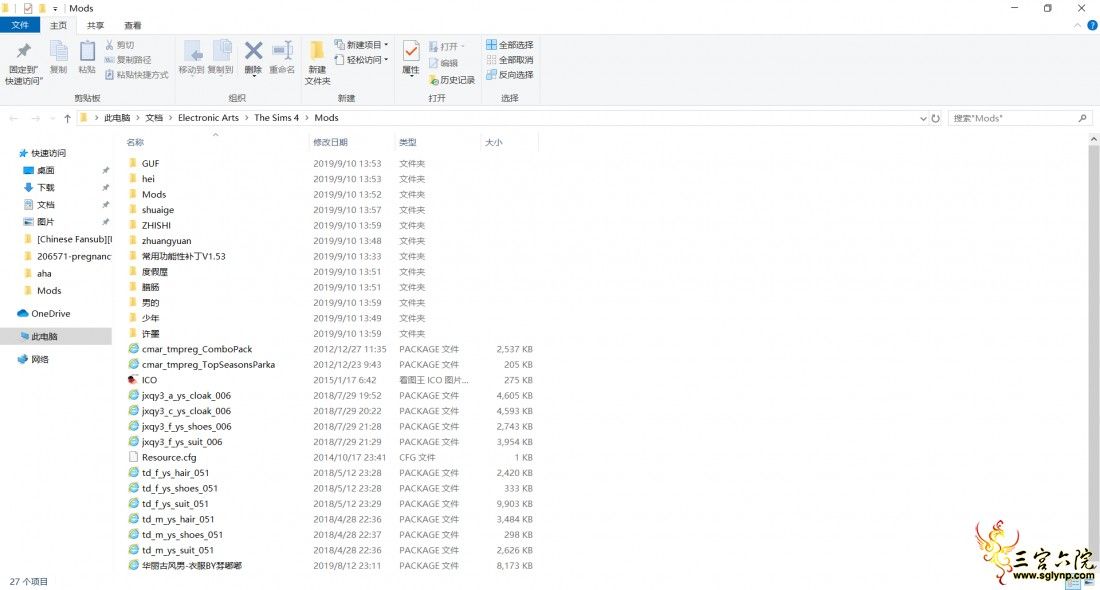Expand the chevron after Electronic Arts breadcrumb
Viewport: 1100px width, 590px height.
[246, 118]
